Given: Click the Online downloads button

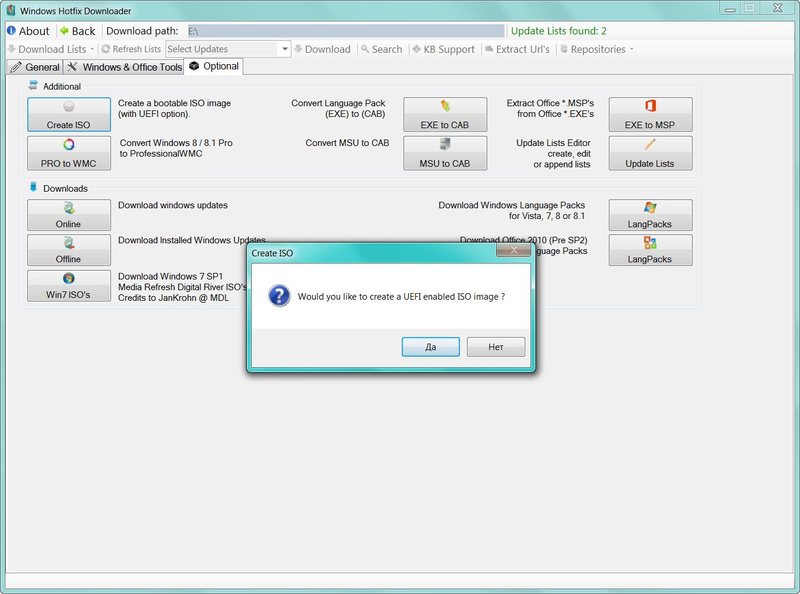Looking at the screenshot, I should click(69, 215).
